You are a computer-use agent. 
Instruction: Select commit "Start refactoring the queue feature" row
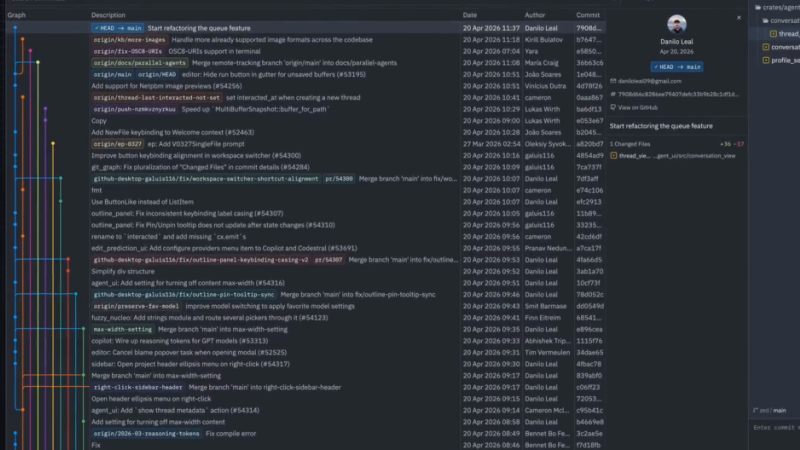pos(305,28)
